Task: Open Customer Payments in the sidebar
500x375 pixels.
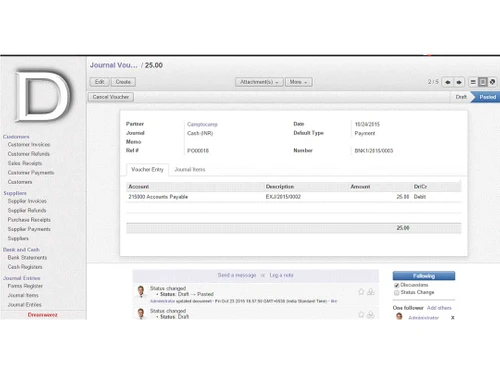Action: pos(31,173)
